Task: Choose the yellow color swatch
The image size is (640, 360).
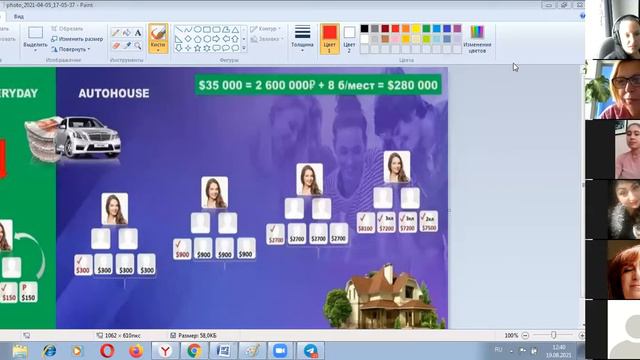Action: (416, 29)
